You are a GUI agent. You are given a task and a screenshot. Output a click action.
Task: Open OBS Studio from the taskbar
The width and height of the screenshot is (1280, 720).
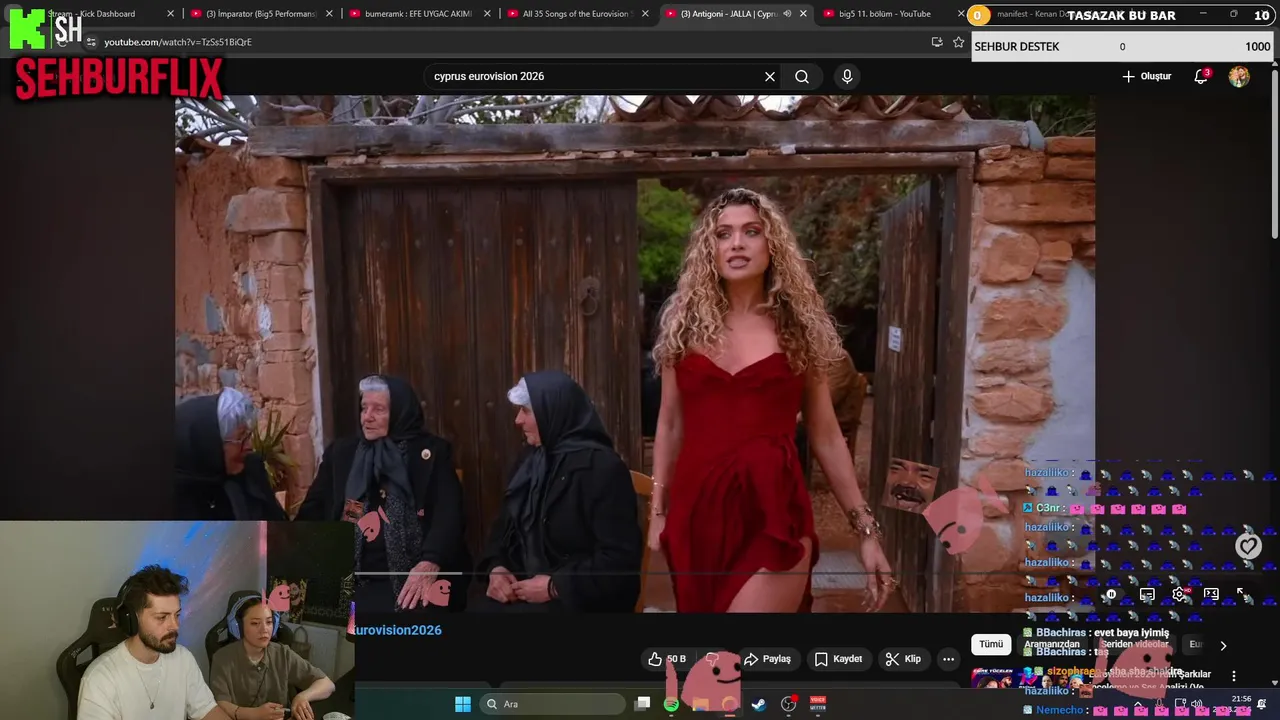coord(788,704)
